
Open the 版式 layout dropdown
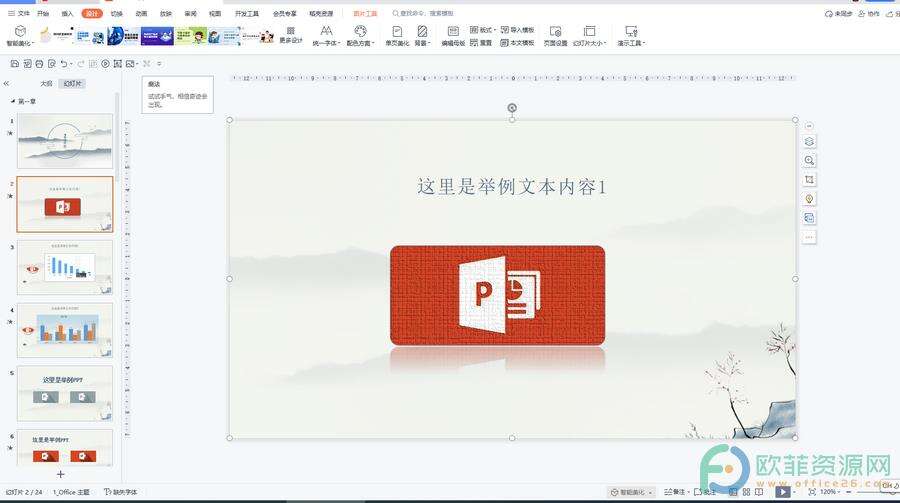(x=483, y=29)
